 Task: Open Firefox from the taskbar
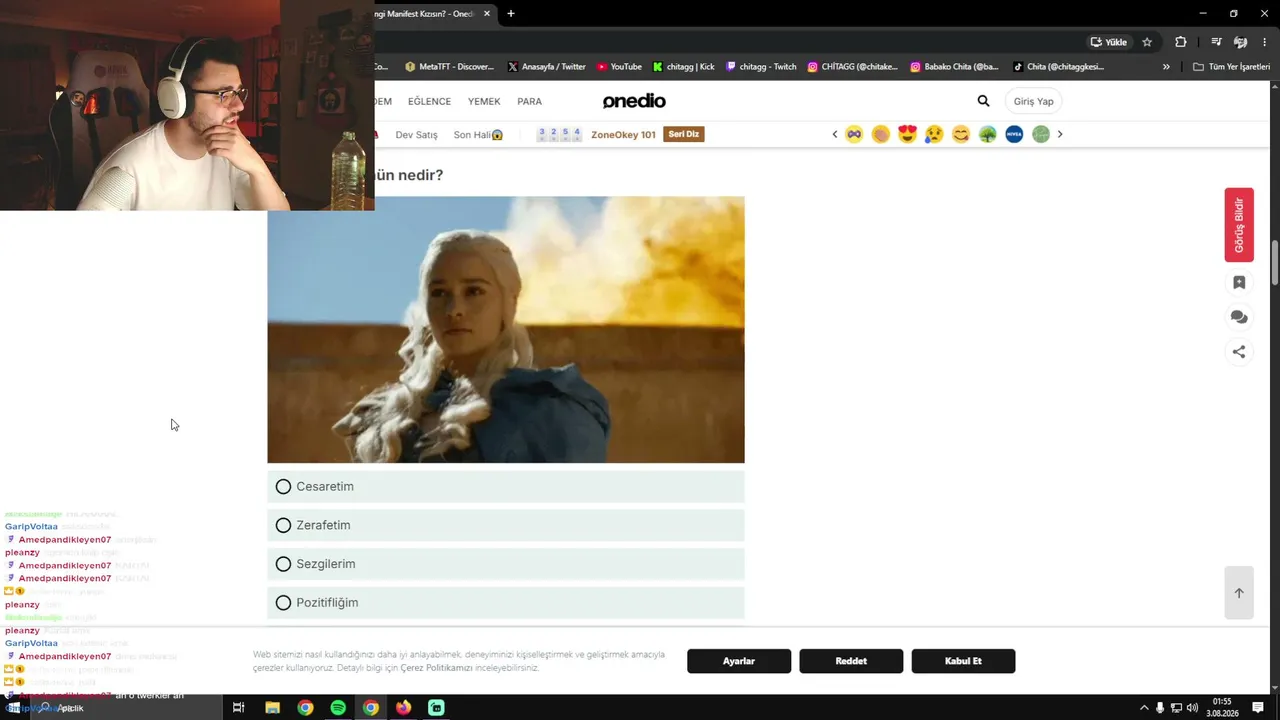pyautogui.click(x=404, y=708)
